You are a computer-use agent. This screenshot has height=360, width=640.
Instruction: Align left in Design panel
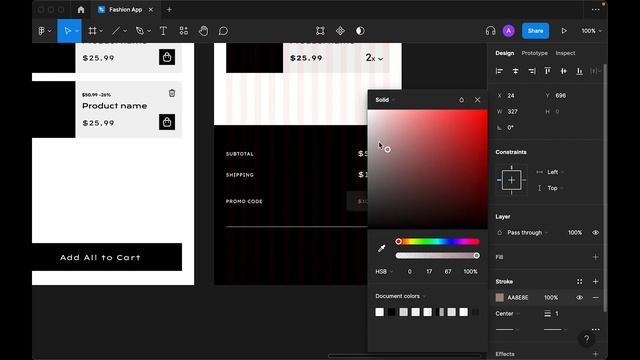click(x=499, y=71)
